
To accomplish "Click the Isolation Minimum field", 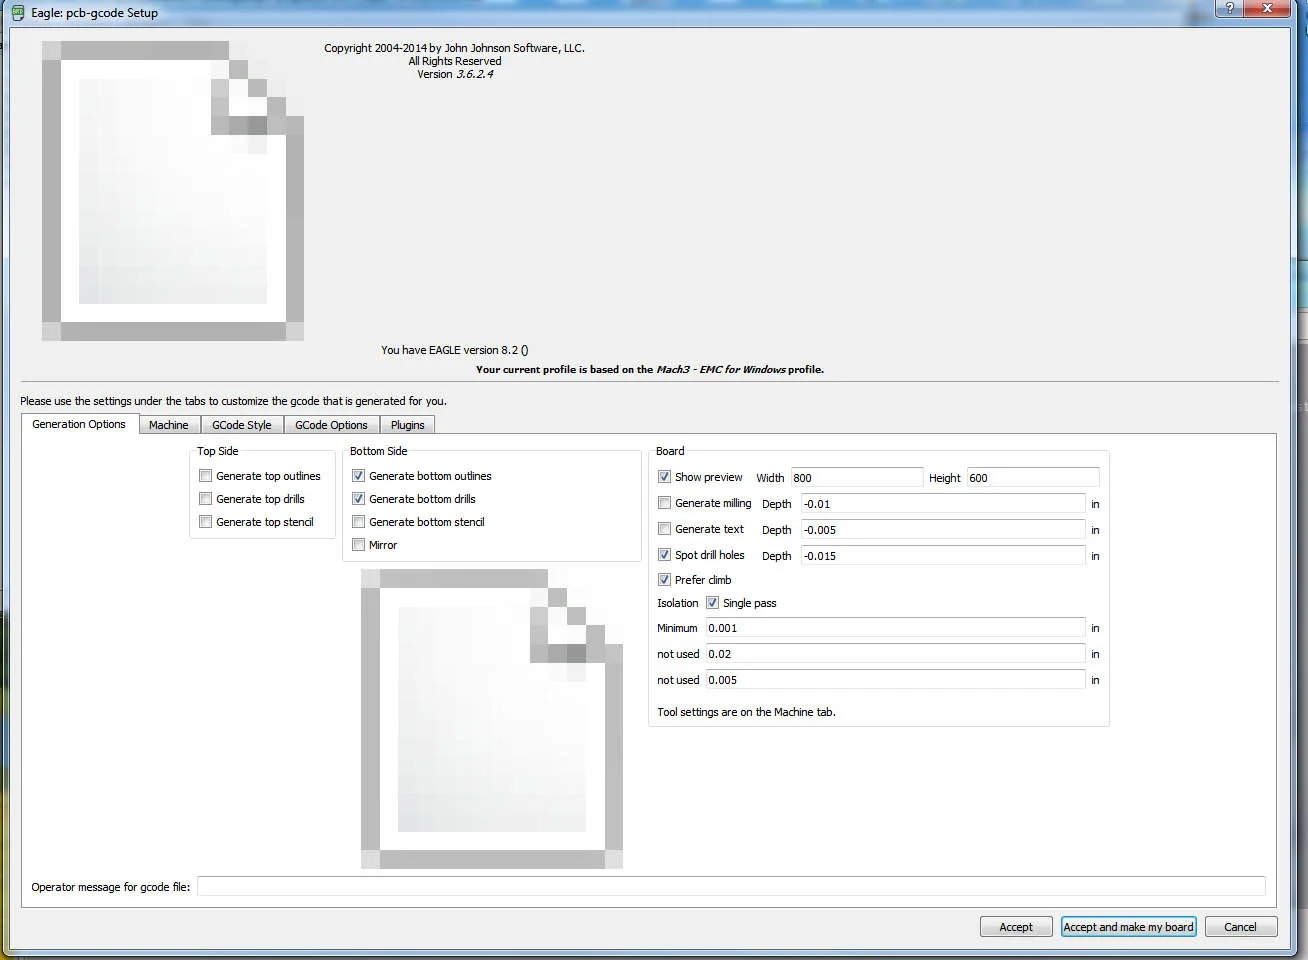I will pos(895,628).
